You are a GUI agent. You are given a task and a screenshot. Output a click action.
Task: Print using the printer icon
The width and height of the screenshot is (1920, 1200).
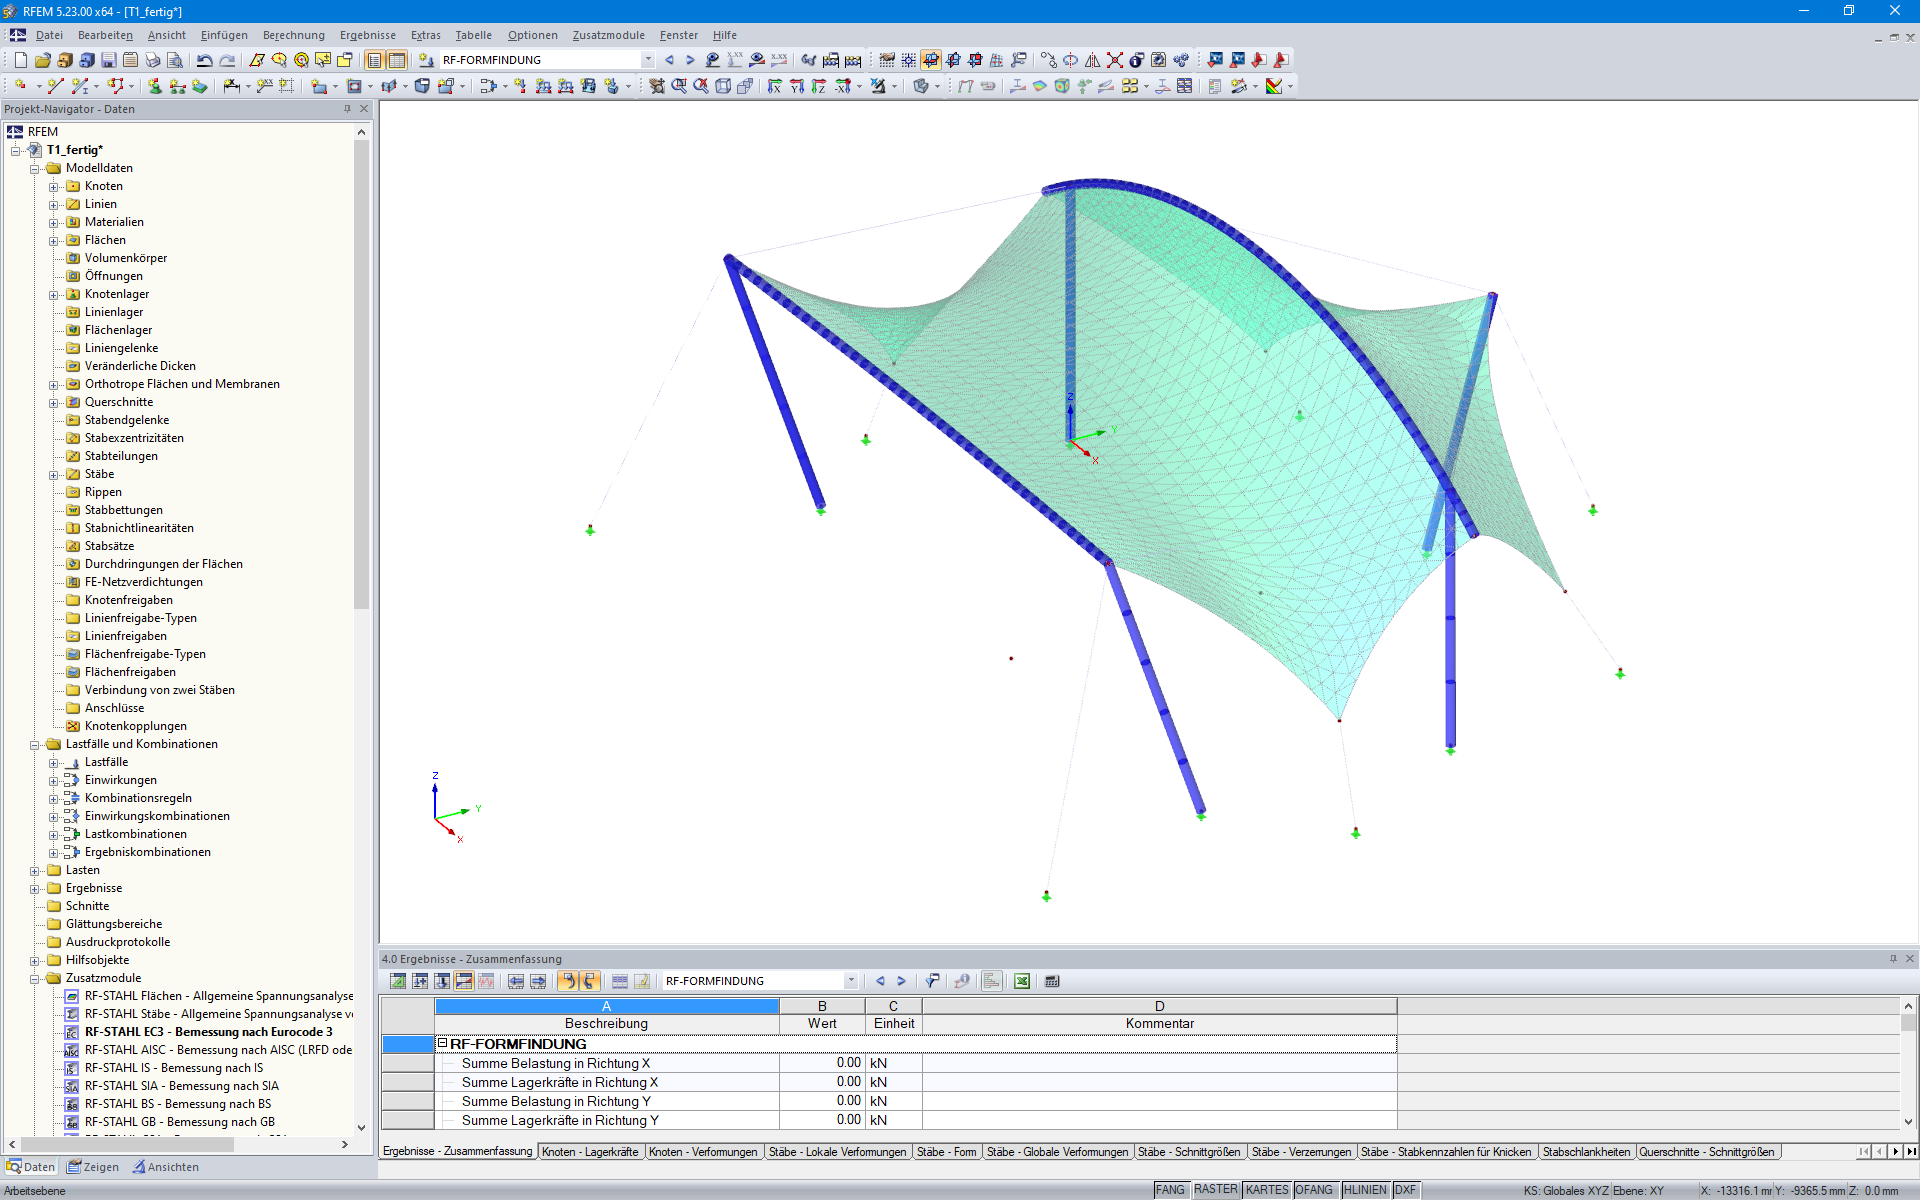tap(152, 60)
